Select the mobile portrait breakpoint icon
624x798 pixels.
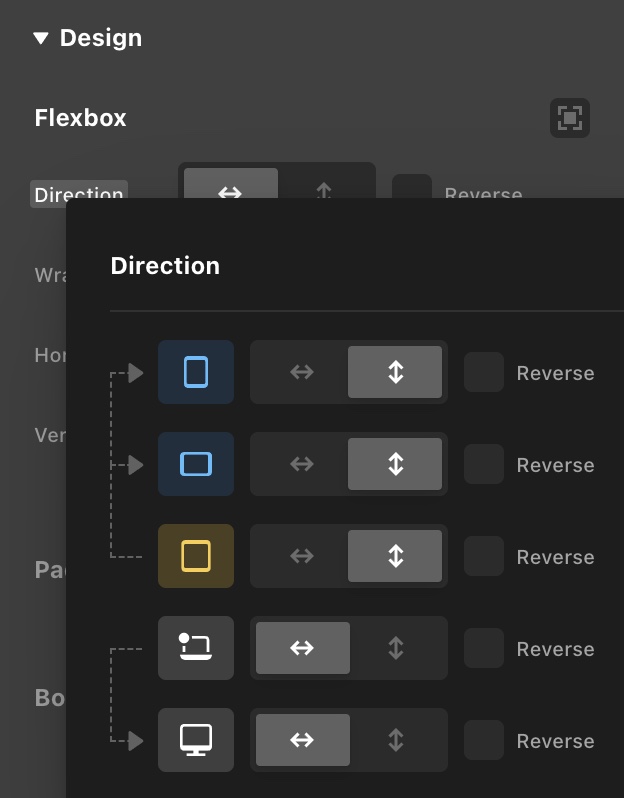196,372
